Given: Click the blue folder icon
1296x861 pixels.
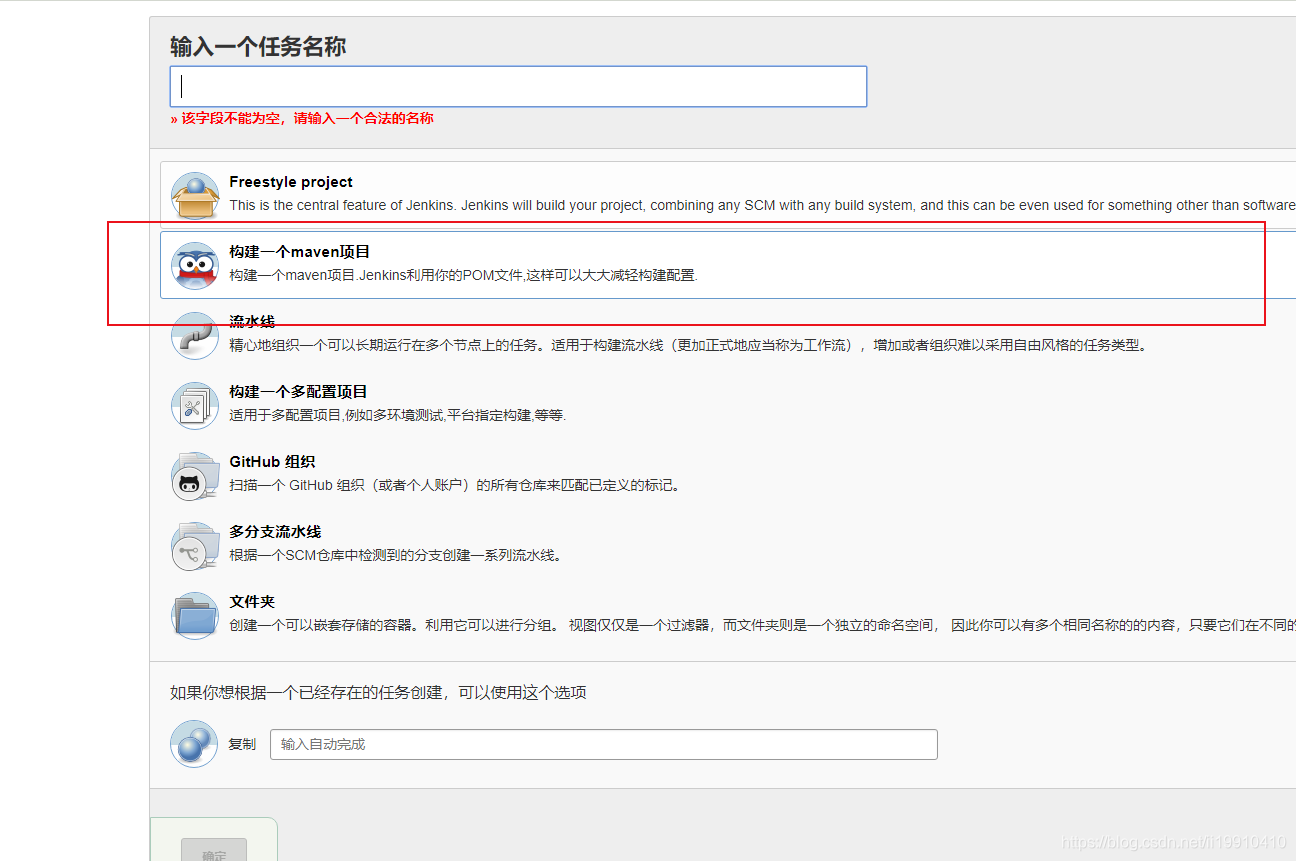Looking at the screenshot, I should coord(194,615).
